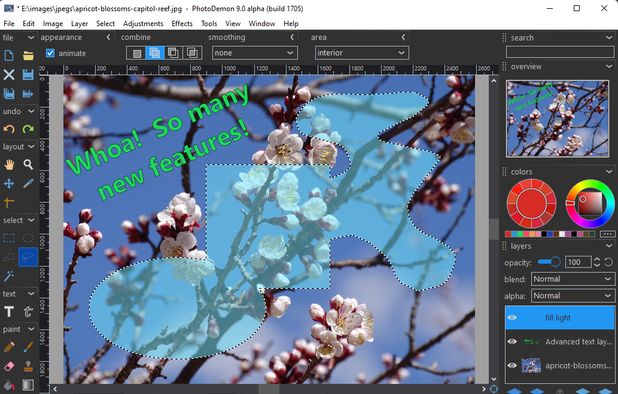Open an image using the yellow folder icon
The height and width of the screenshot is (394, 618).
28,56
